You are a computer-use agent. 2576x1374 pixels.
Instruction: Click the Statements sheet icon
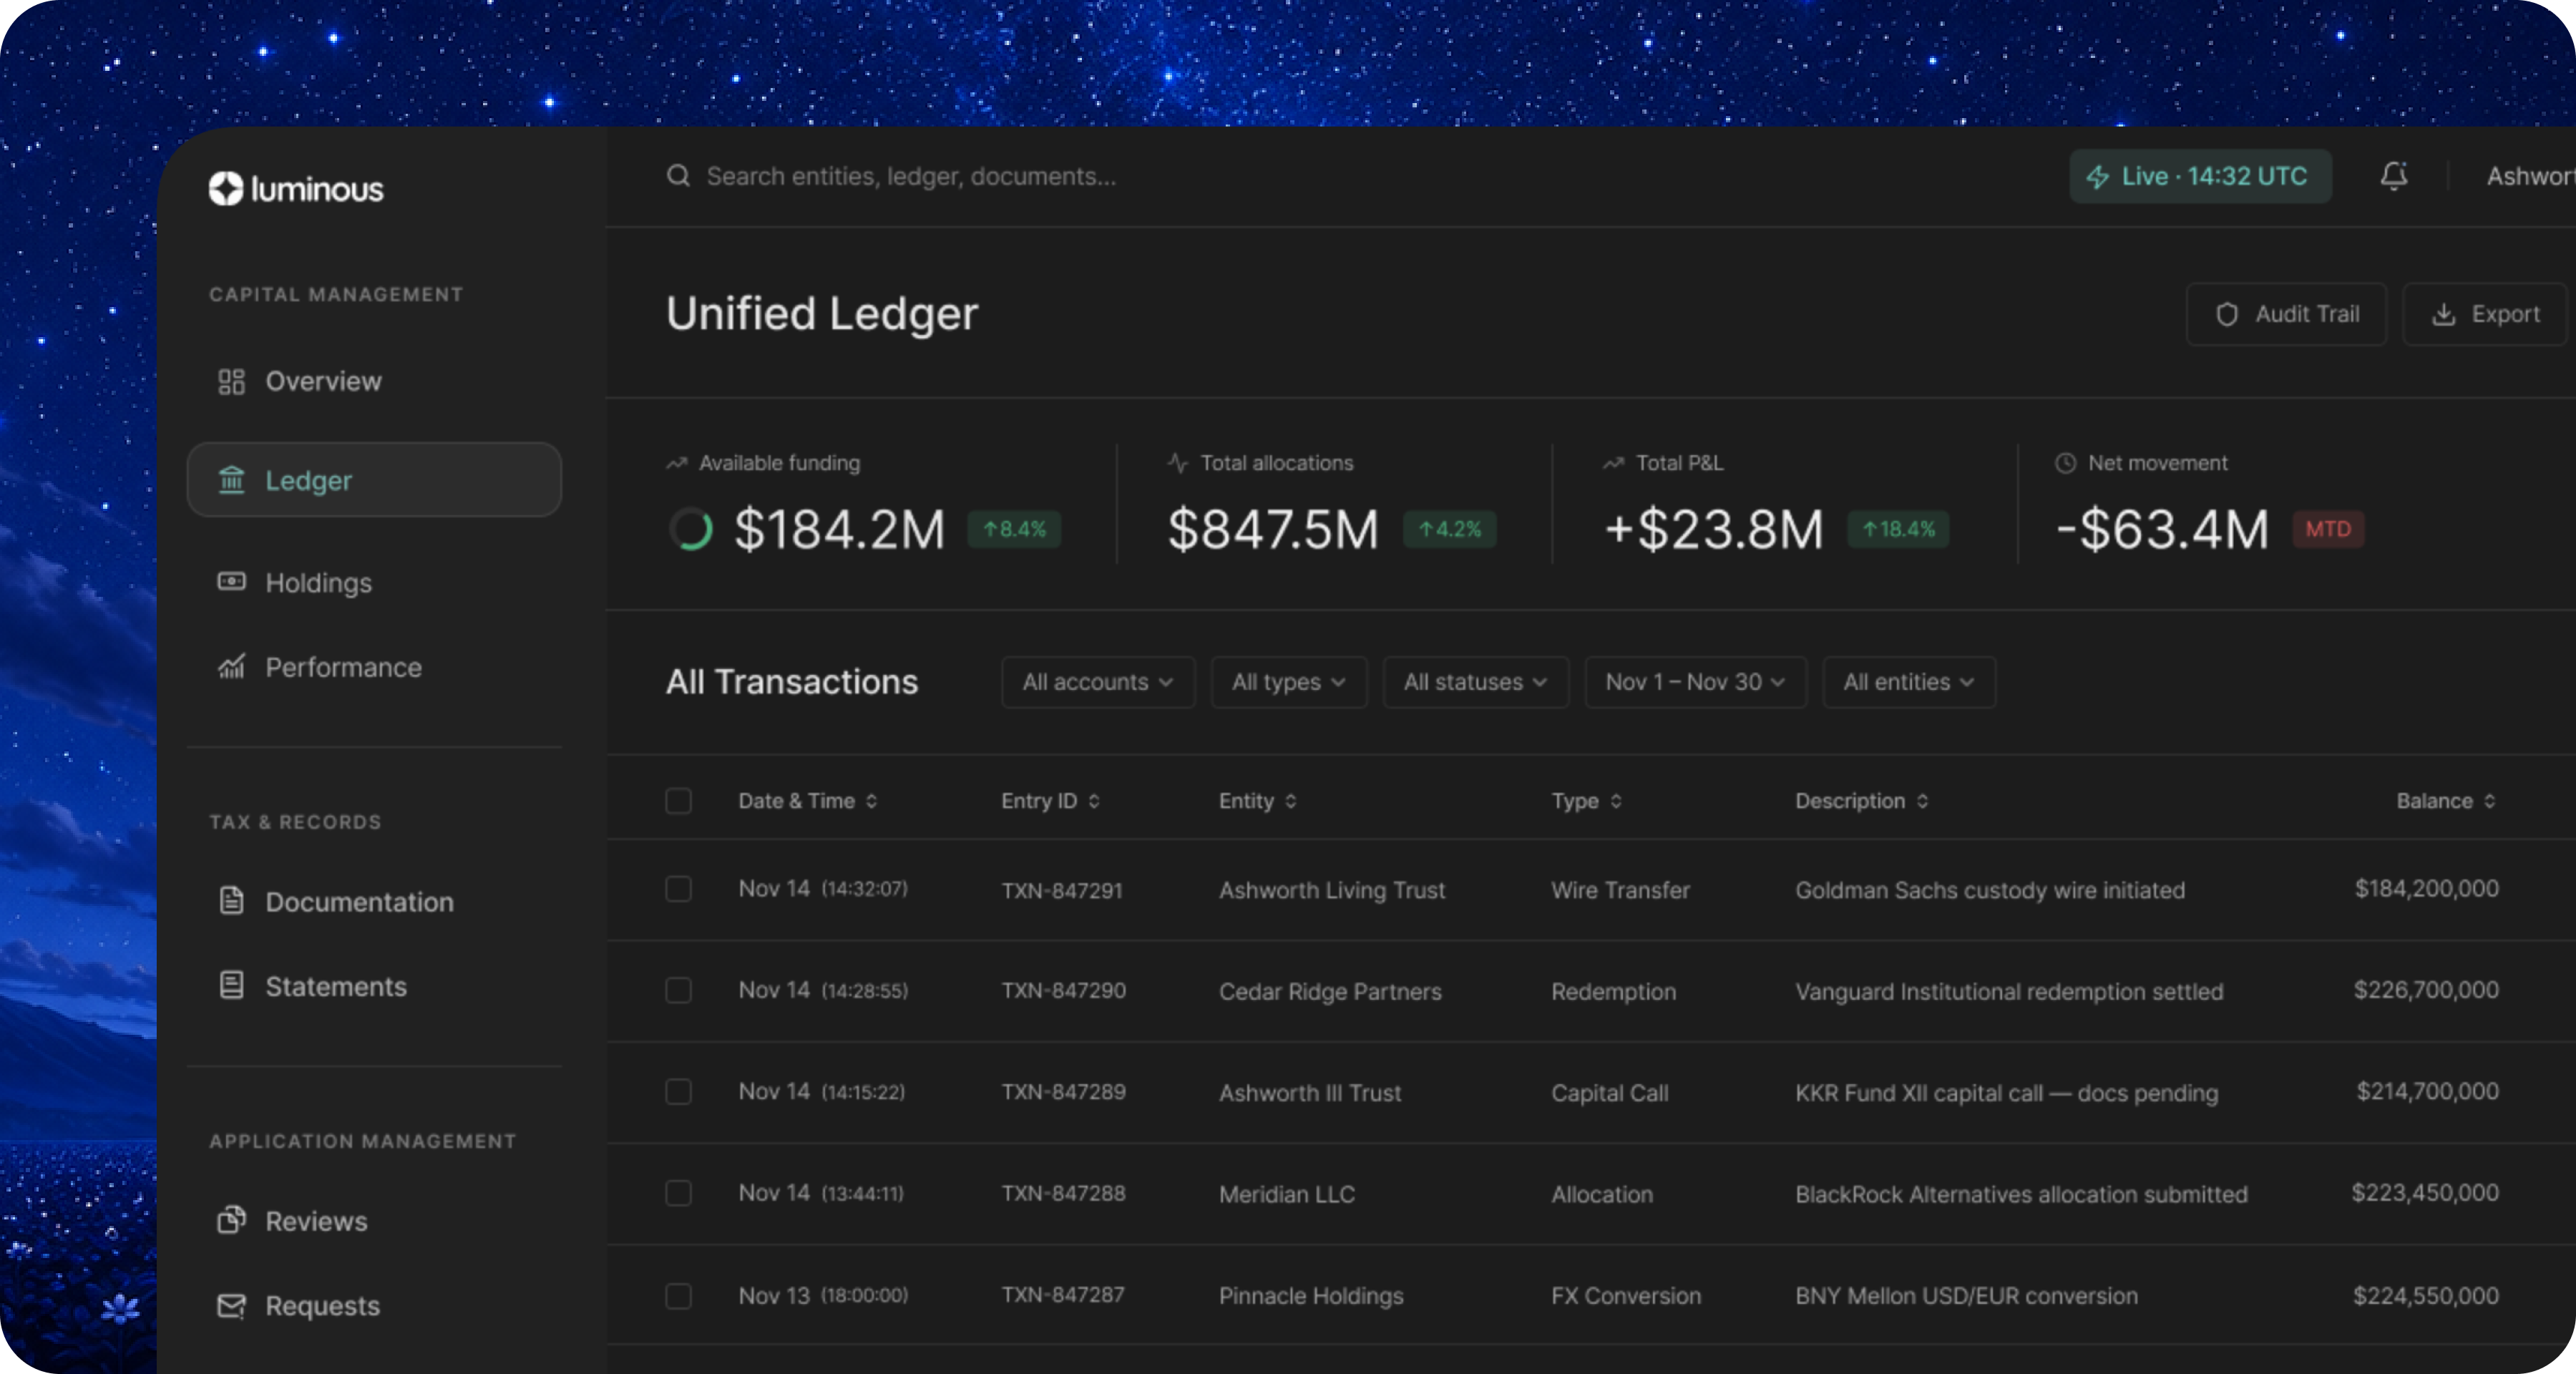[231, 985]
